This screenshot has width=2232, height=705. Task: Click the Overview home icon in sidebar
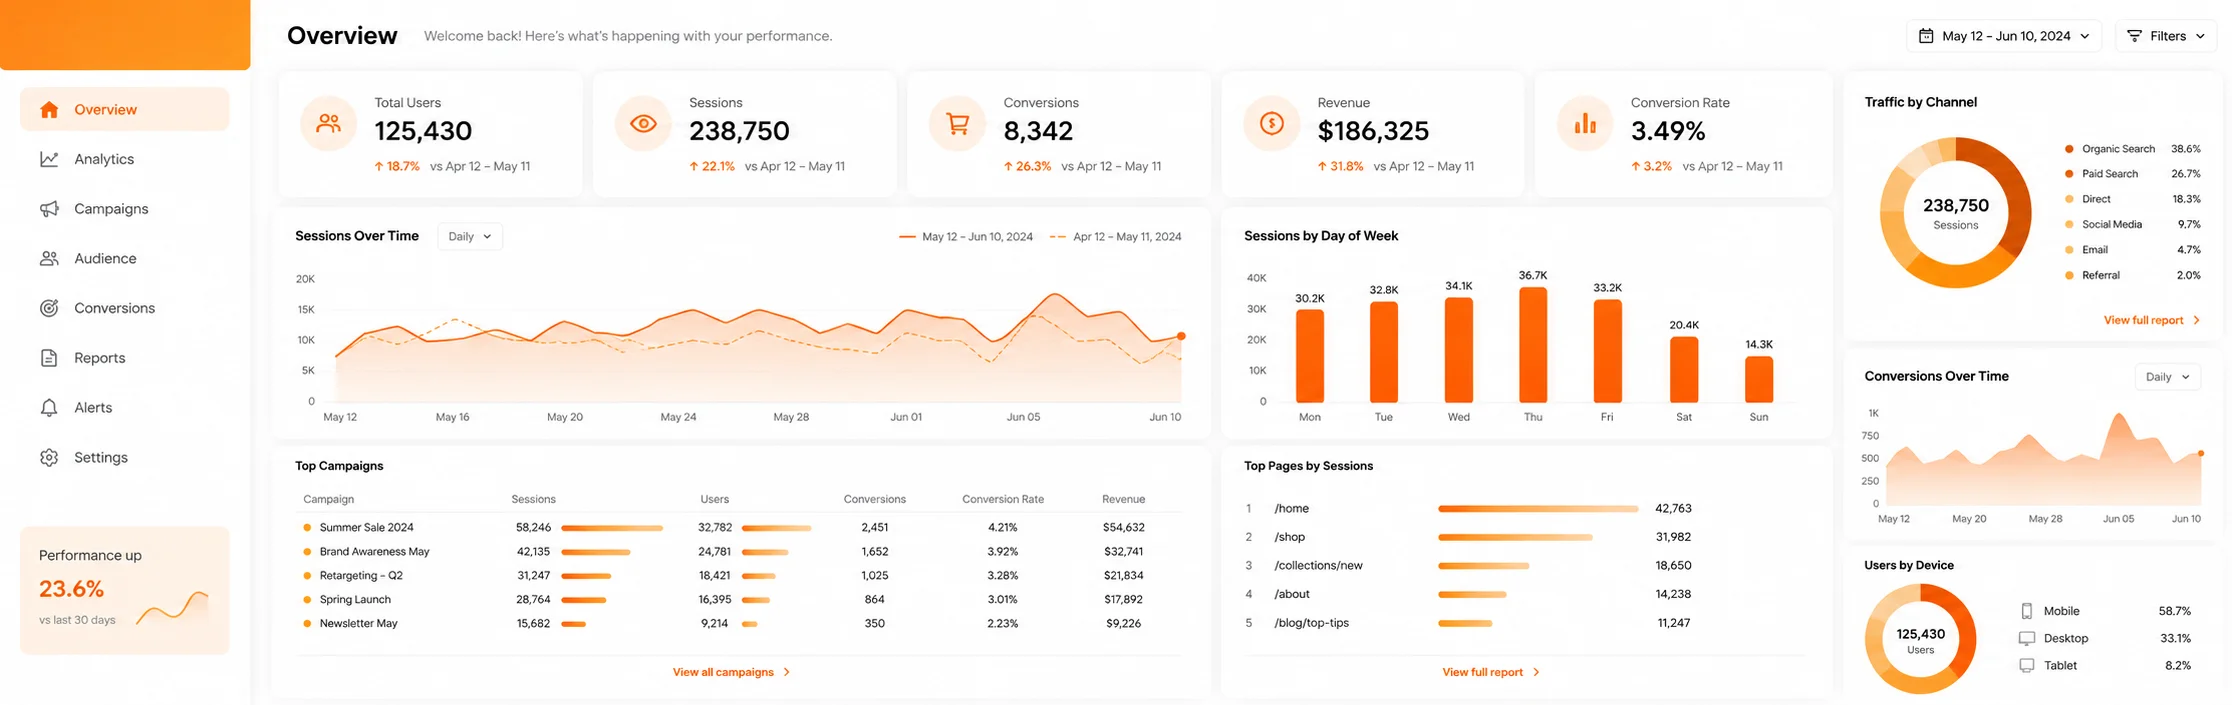point(49,110)
